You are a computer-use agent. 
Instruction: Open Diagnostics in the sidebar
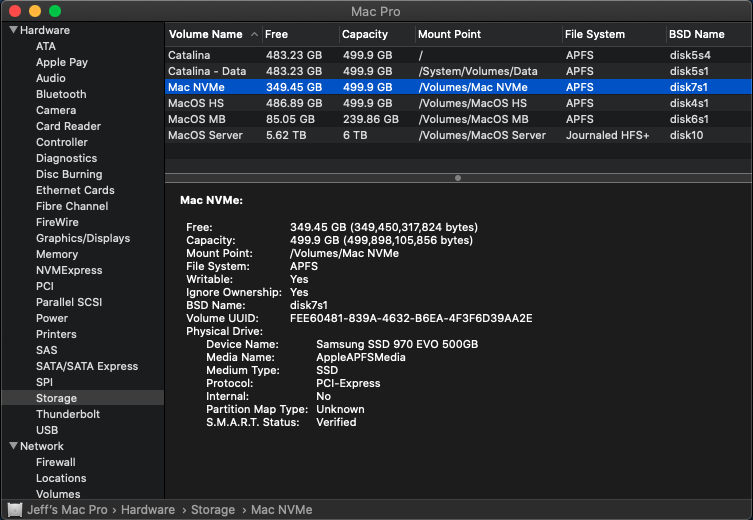click(x=66, y=158)
